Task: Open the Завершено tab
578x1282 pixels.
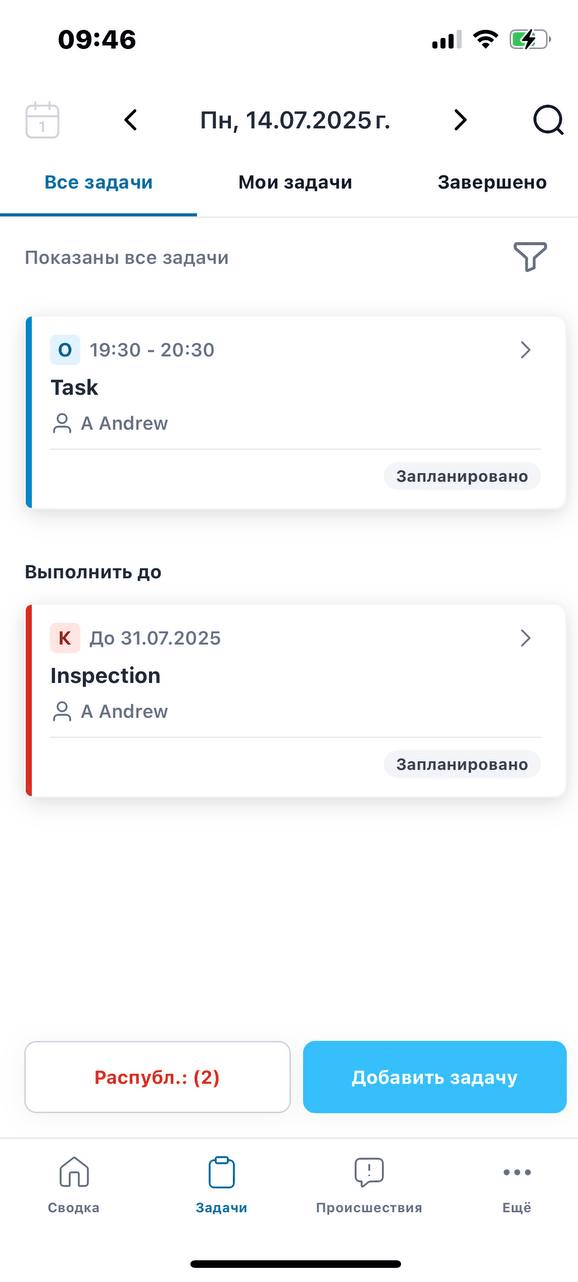Action: 490,182
